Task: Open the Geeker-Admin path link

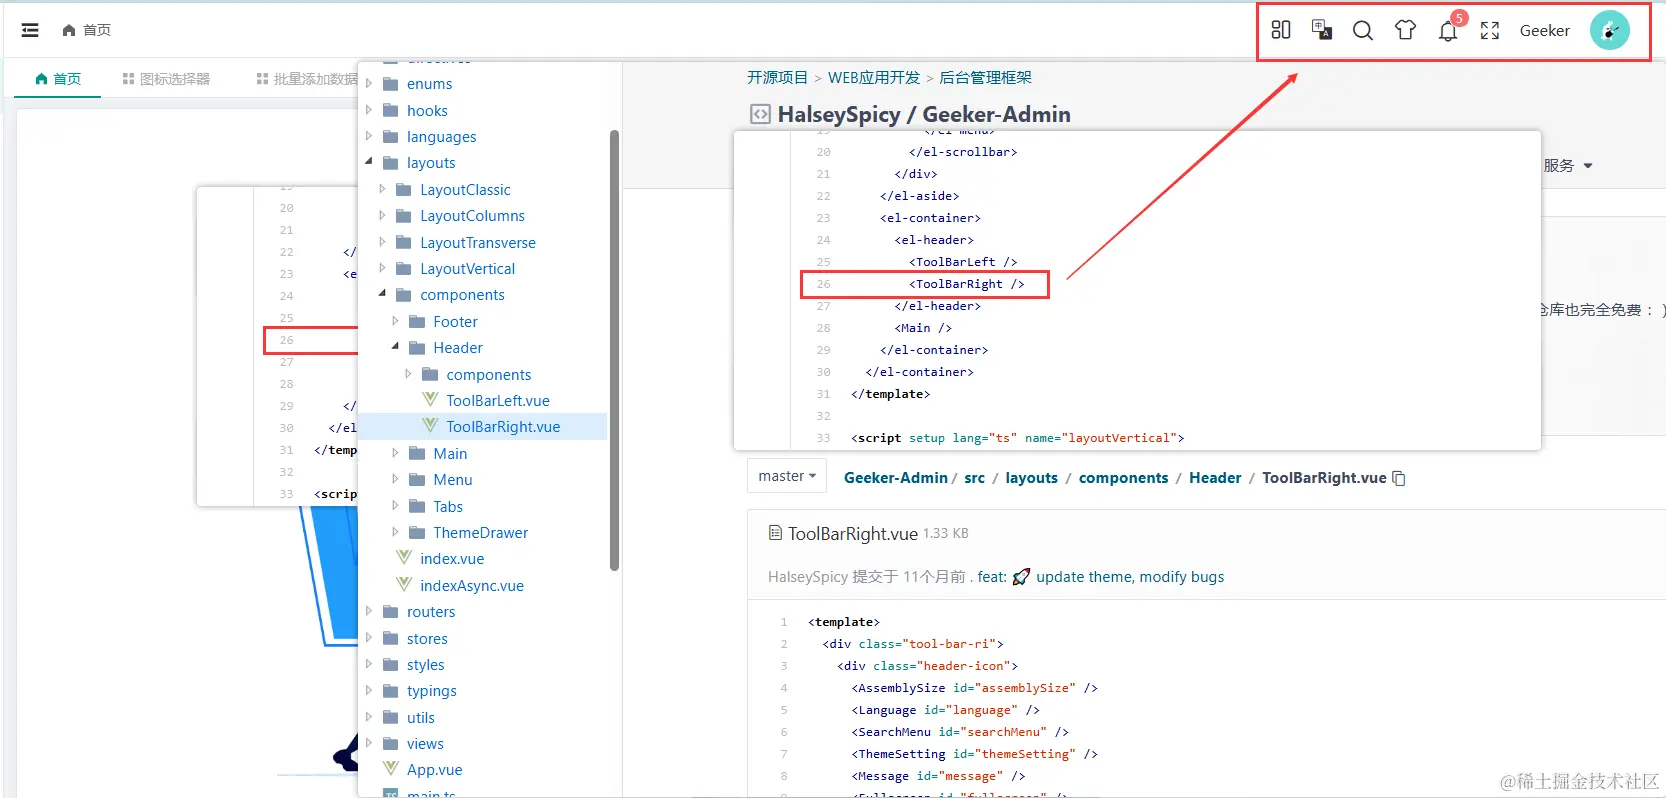Action: pyautogui.click(x=895, y=478)
